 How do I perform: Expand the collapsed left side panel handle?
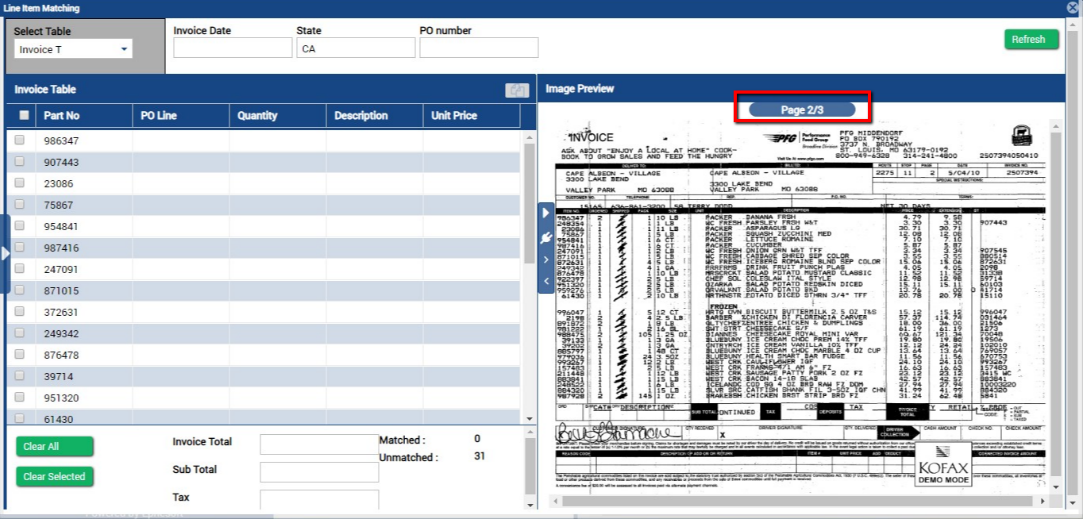click(6, 254)
